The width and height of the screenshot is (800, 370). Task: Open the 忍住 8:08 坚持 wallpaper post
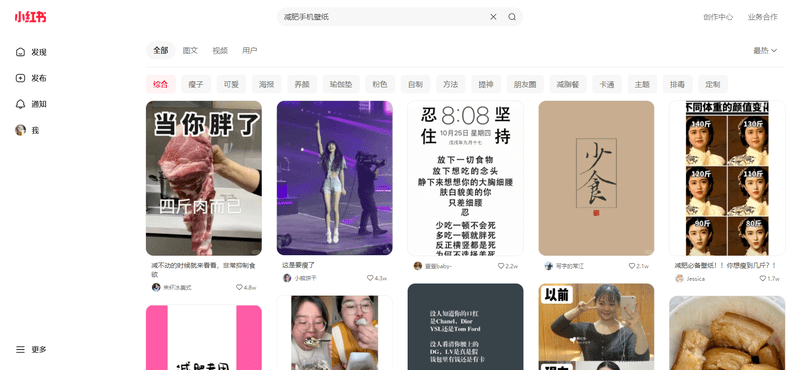tap(465, 178)
